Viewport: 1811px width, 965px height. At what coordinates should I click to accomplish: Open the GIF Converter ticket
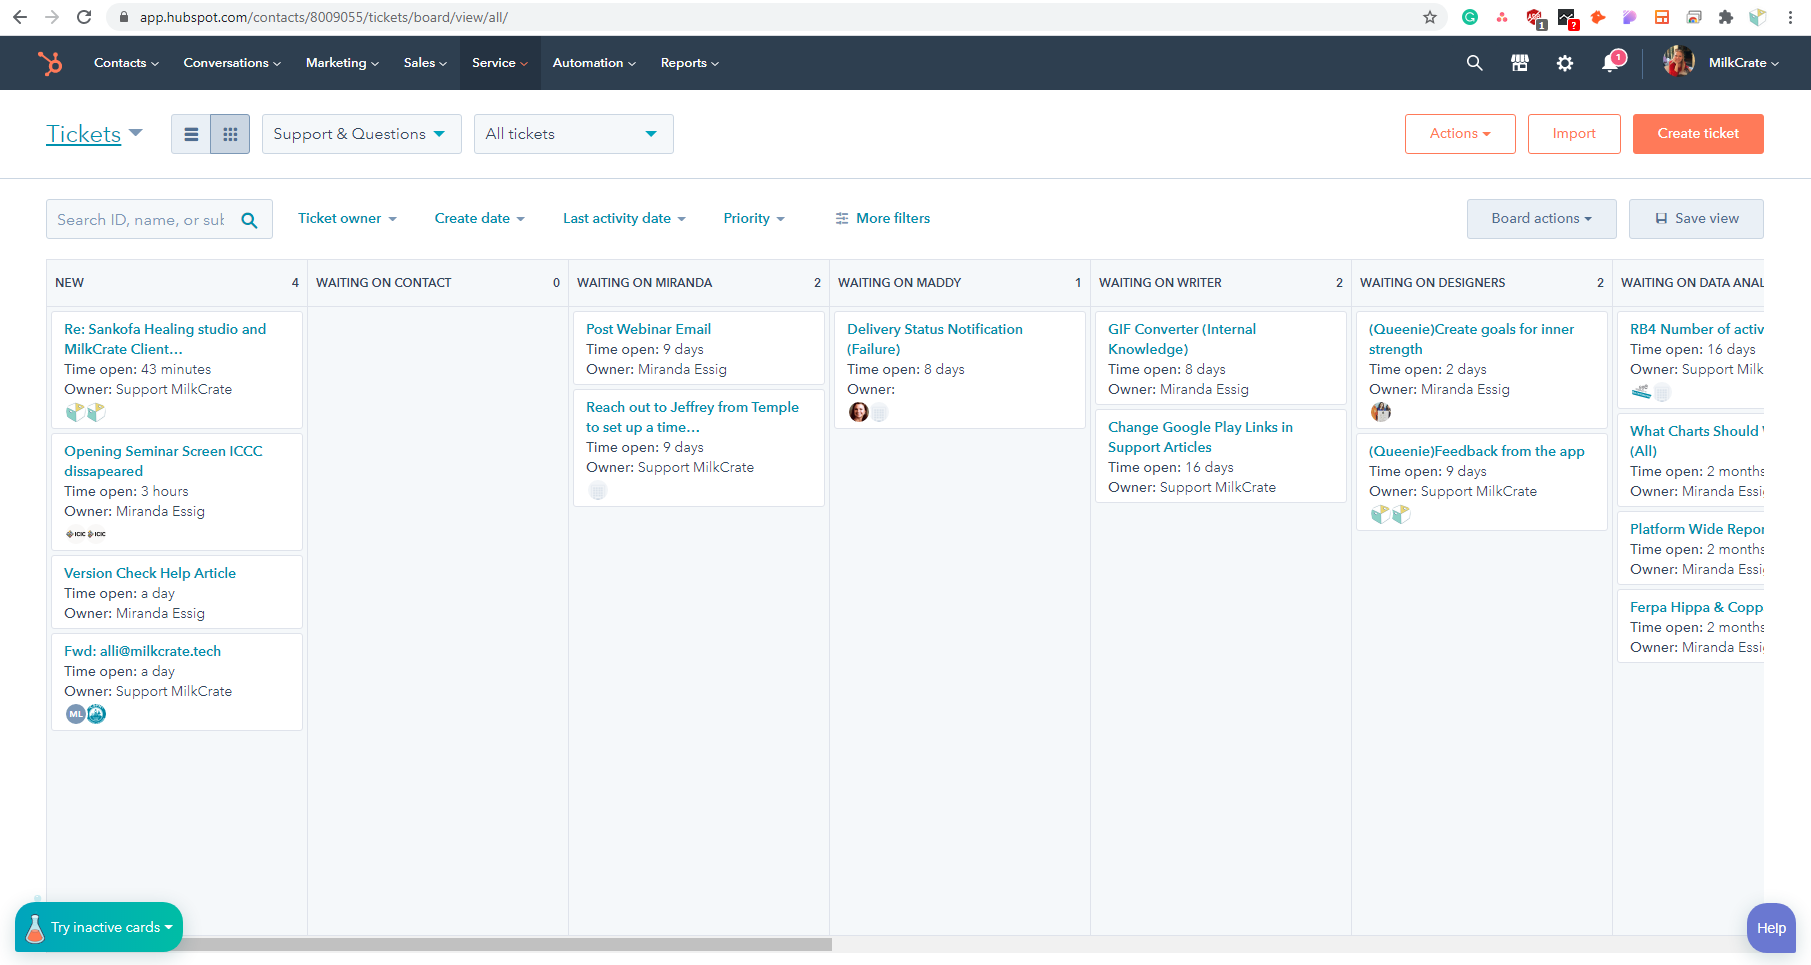pyautogui.click(x=1181, y=339)
